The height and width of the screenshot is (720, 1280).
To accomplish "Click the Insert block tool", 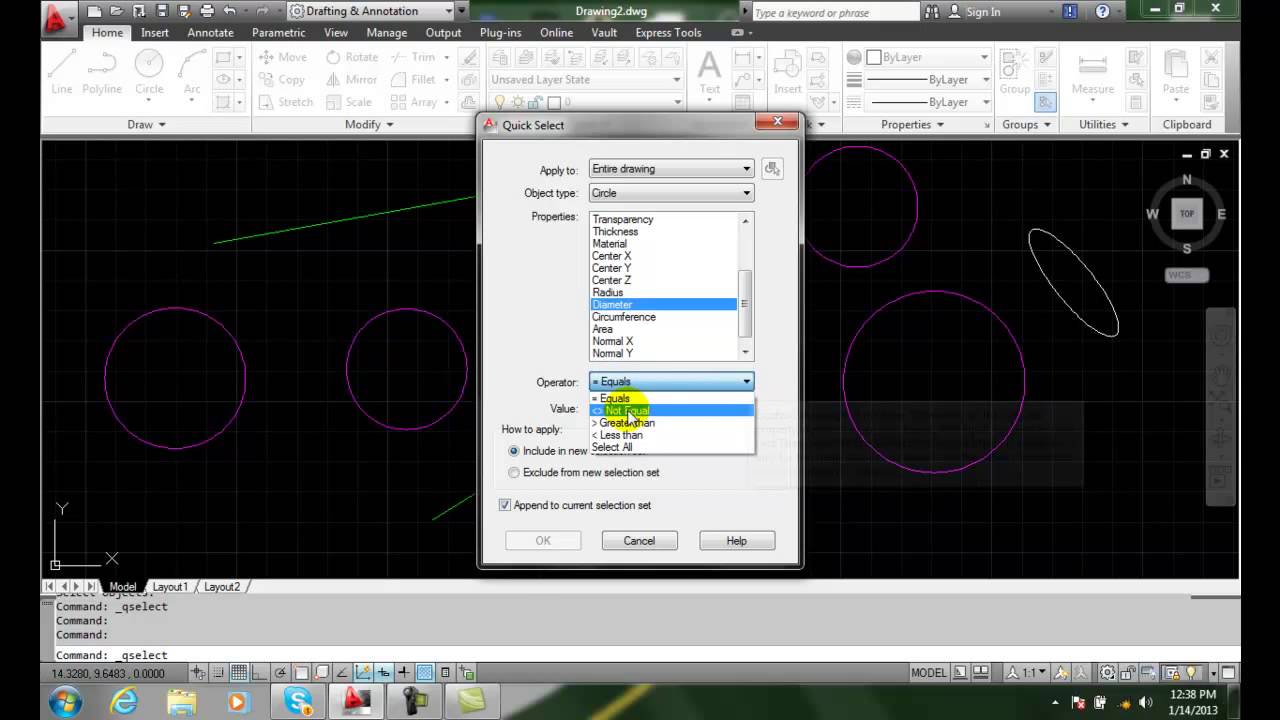I will click(x=787, y=72).
